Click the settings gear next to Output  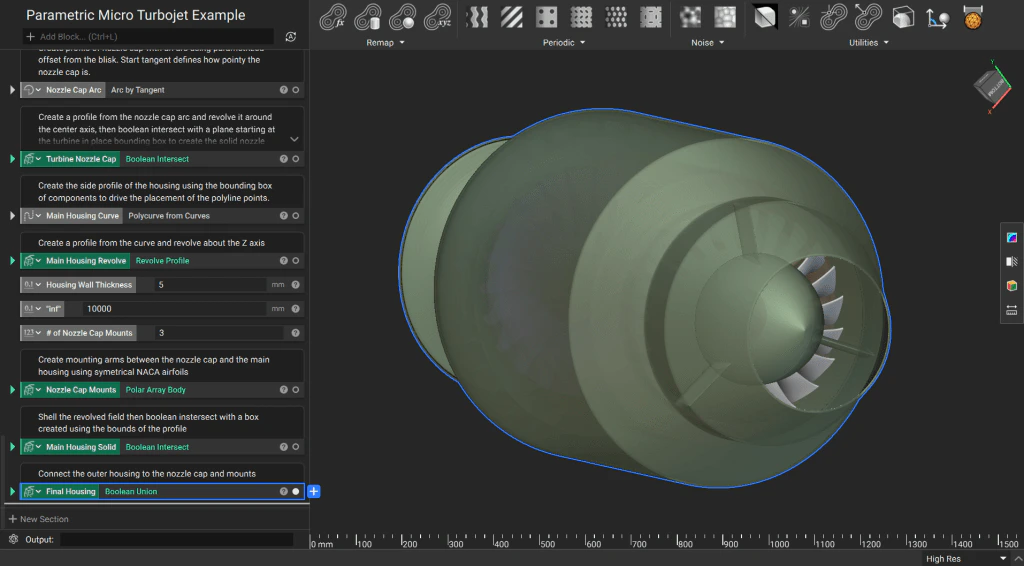click(13, 539)
